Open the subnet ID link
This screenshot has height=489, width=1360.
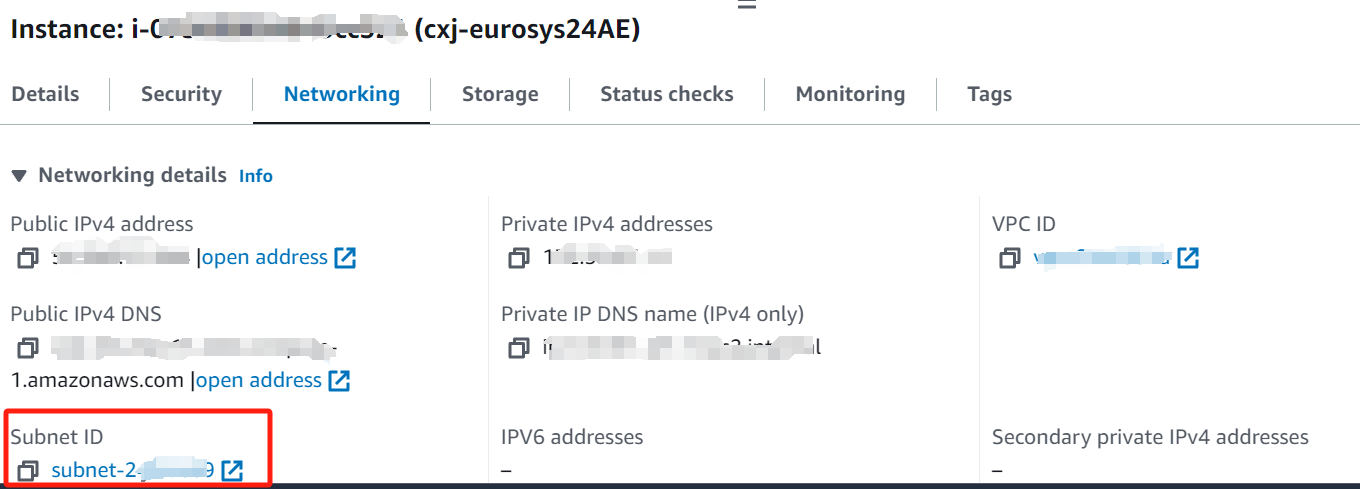pos(133,470)
